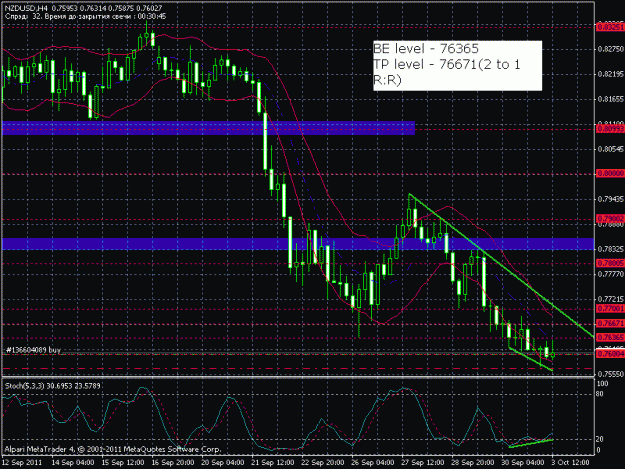This screenshot has height=469, width=625.
Task: Select the lower blue rectangle zone near 0.78325
Action: 298,244
